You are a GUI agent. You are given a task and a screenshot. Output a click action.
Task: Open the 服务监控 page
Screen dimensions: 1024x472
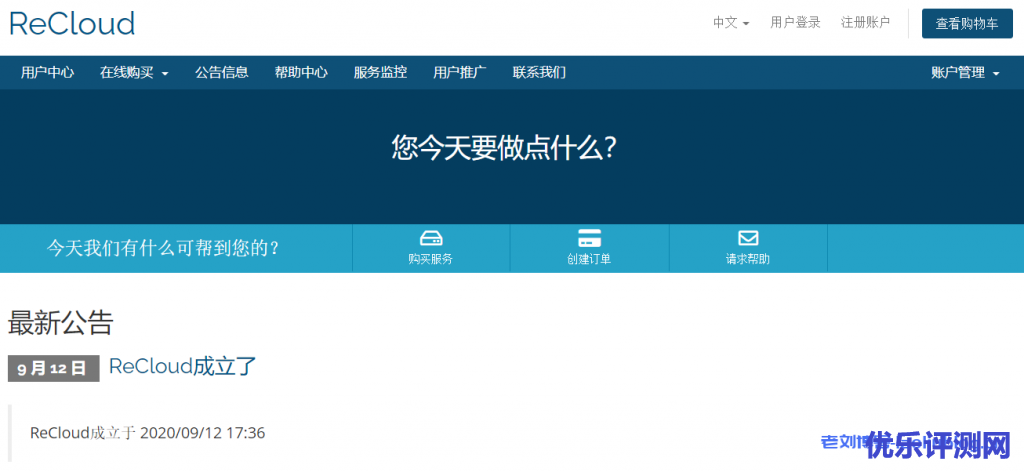(380, 72)
